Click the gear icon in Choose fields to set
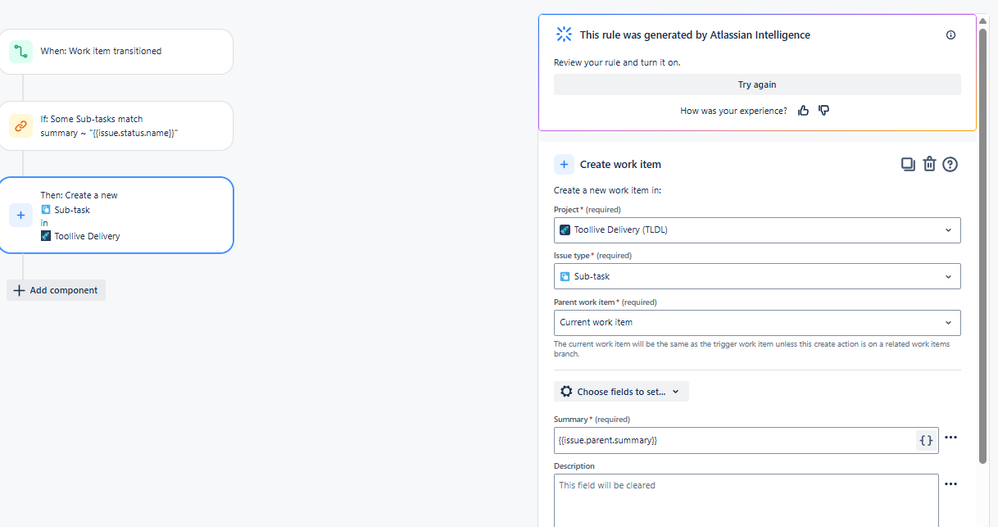 [x=566, y=391]
